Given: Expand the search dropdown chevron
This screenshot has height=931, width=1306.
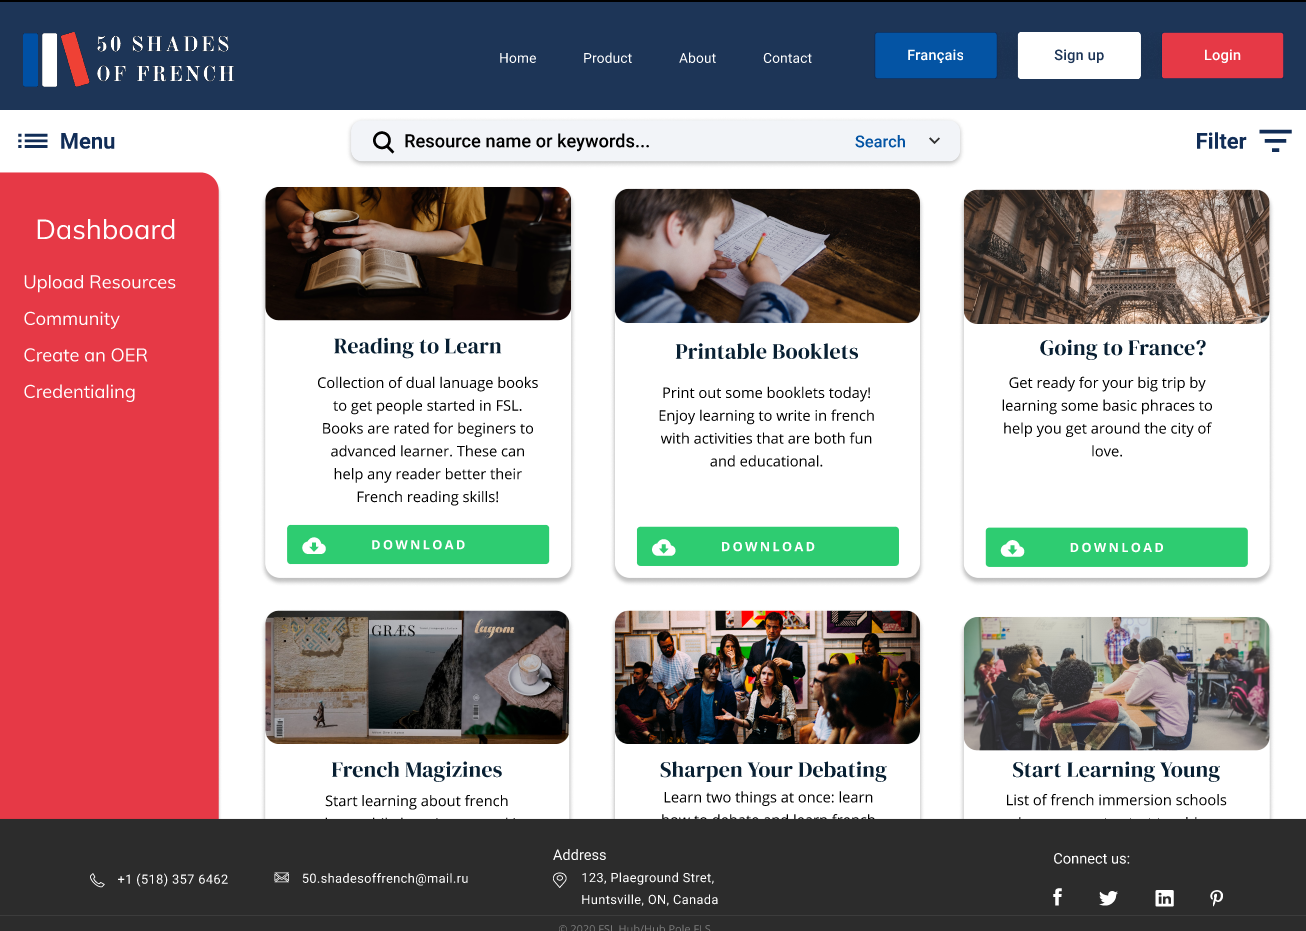Looking at the screenshot, I should coord(934,141).
